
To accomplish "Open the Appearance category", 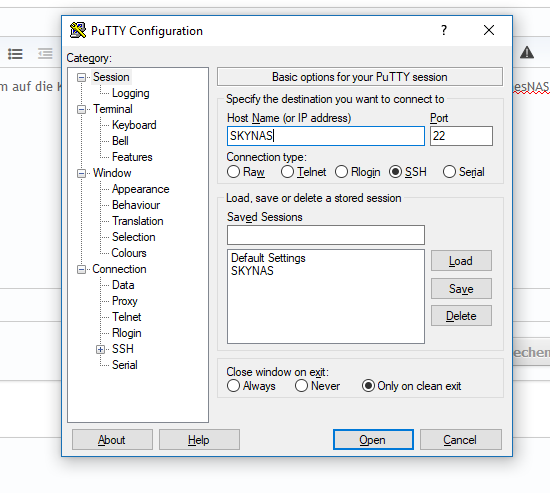I will [x=140, y=189].
